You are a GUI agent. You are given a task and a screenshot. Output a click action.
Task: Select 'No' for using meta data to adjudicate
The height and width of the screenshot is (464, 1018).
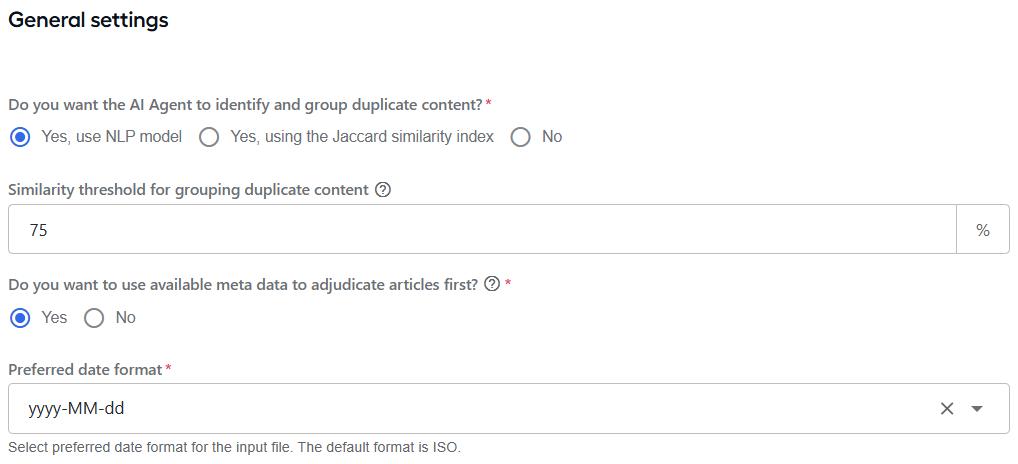pos(94,318)
